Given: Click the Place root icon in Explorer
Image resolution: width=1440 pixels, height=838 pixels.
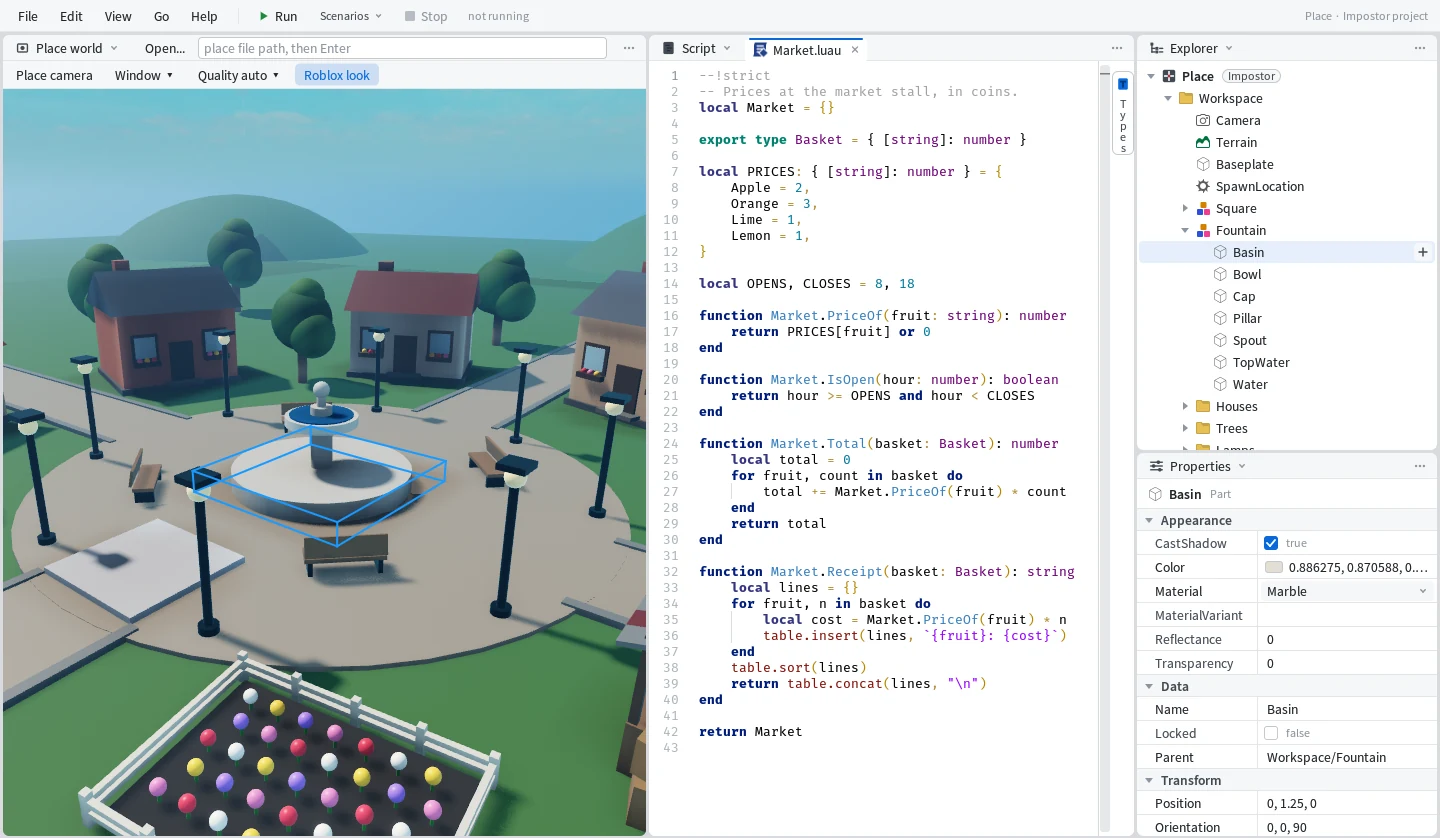Looking at the screenshot, I should pos(1169,76).
